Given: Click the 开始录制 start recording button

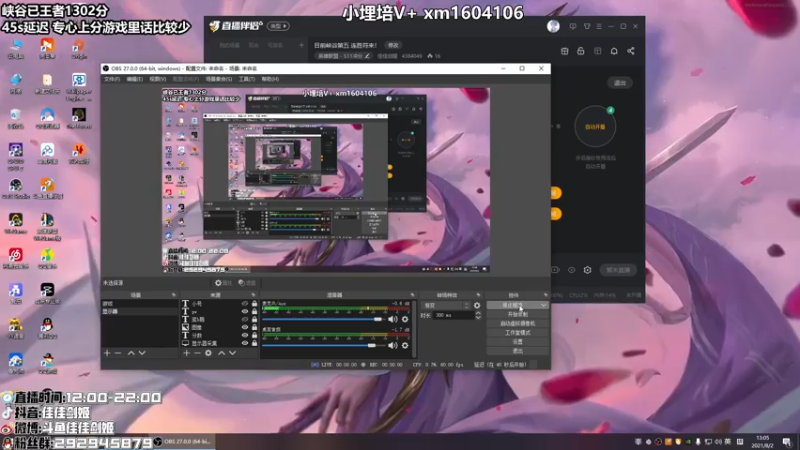Looking at the screenshot, I should tap(517, 314).
